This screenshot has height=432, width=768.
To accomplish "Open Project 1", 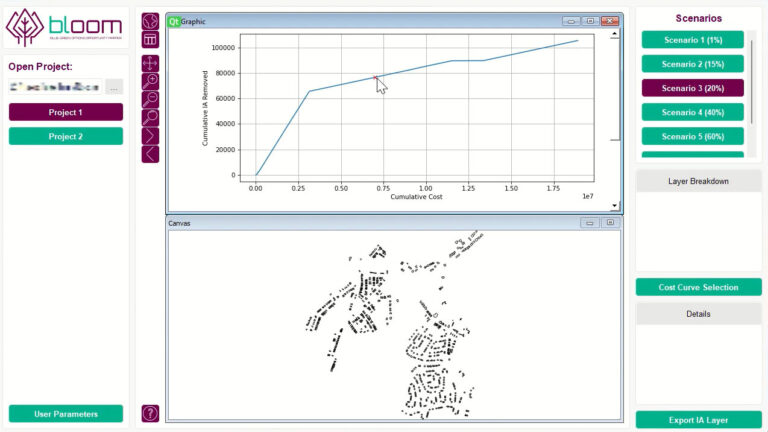I will pos(66,112).
